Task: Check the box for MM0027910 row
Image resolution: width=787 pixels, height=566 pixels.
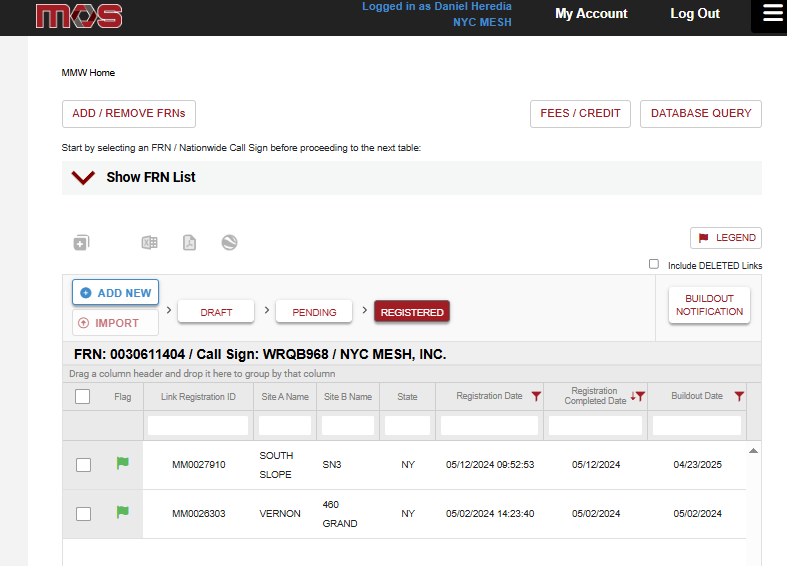Action: click(84, 465)
